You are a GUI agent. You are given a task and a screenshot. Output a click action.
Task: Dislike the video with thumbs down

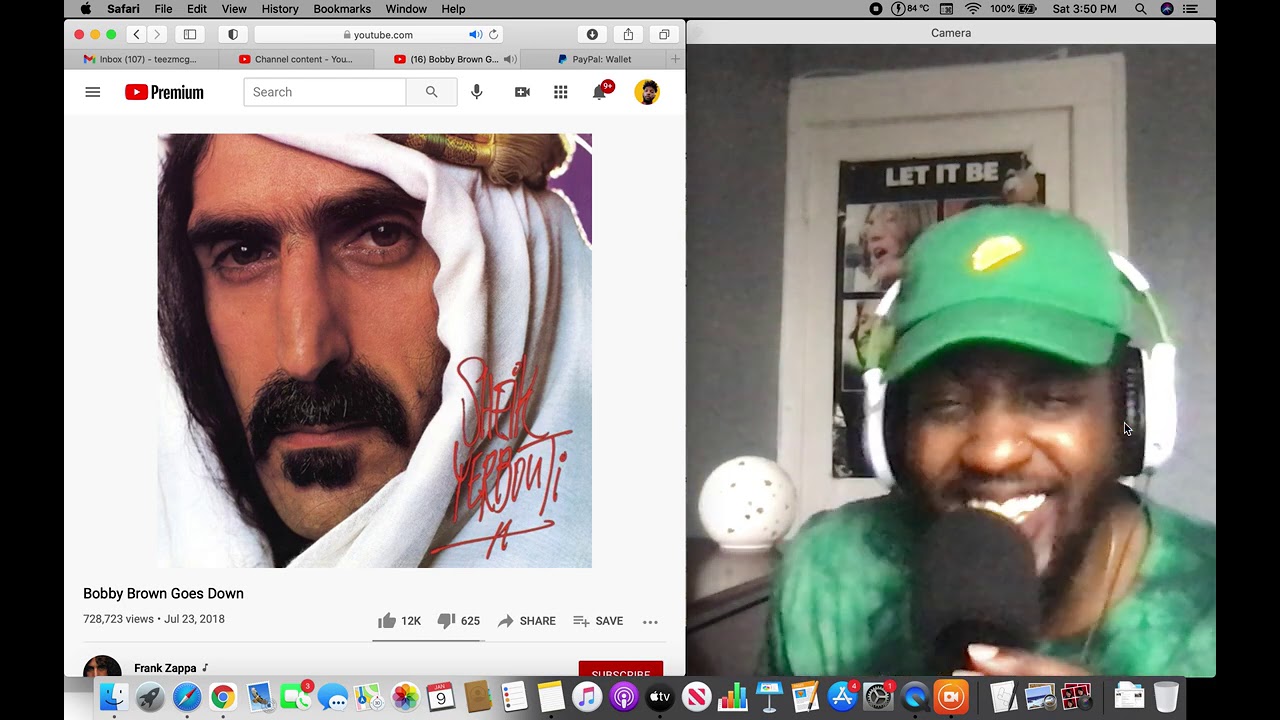point(458,621)
